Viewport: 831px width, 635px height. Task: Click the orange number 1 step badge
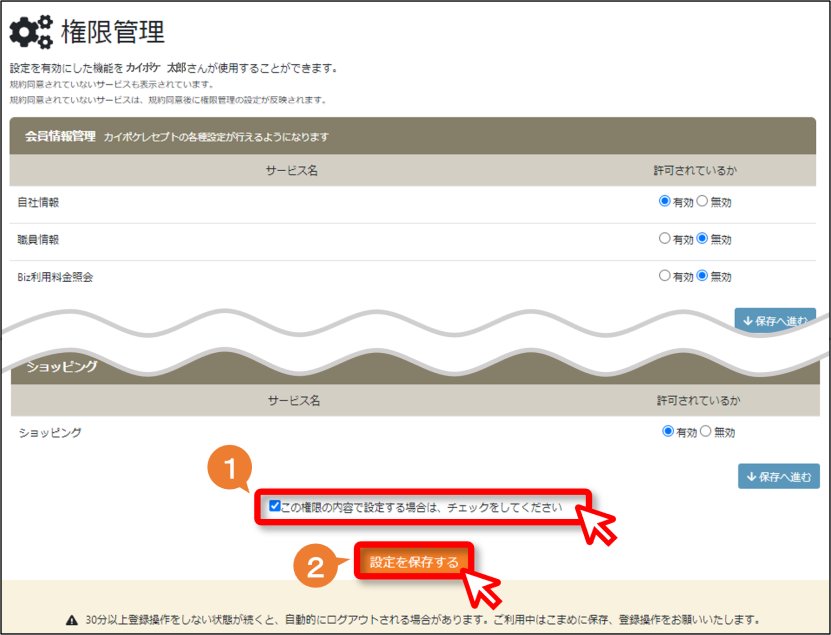coord(229,469)
